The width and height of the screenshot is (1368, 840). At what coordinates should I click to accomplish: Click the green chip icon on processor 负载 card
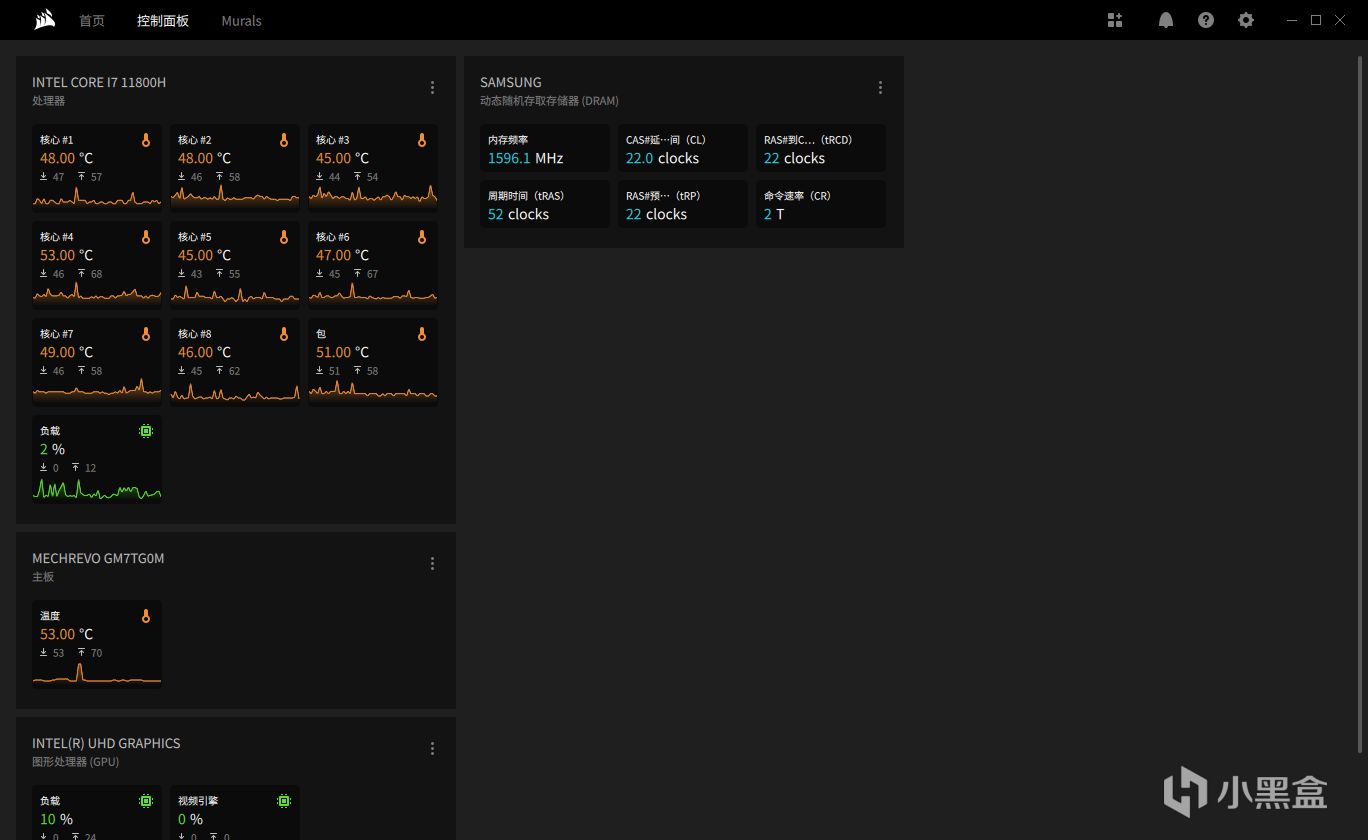tap(146, 431)
